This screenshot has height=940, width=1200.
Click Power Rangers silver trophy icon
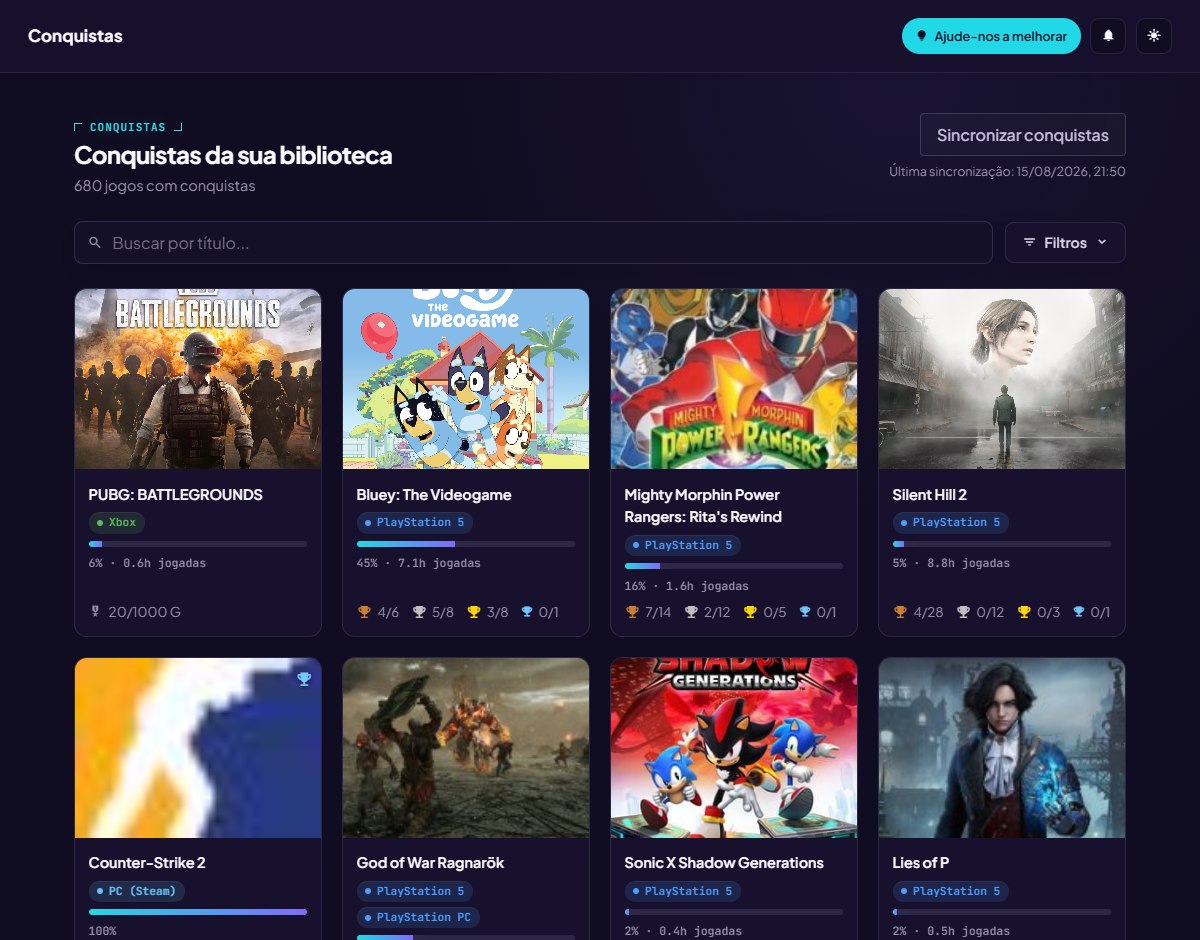pyautogui.click(x=690, y=612)
